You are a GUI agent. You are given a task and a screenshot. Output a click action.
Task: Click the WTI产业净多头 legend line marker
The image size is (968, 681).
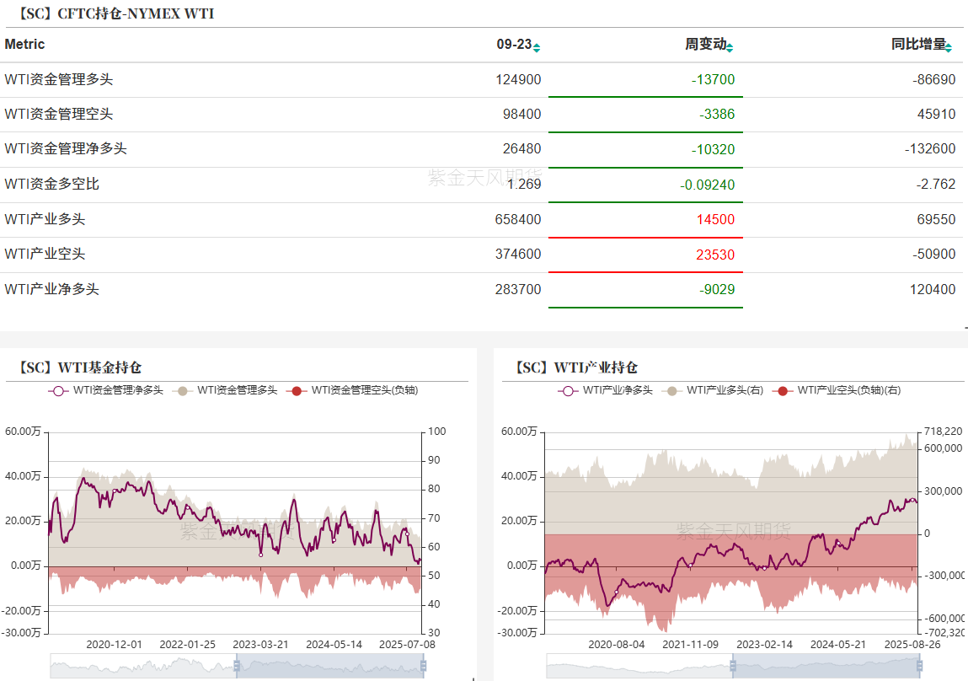(x=568, y=390)
